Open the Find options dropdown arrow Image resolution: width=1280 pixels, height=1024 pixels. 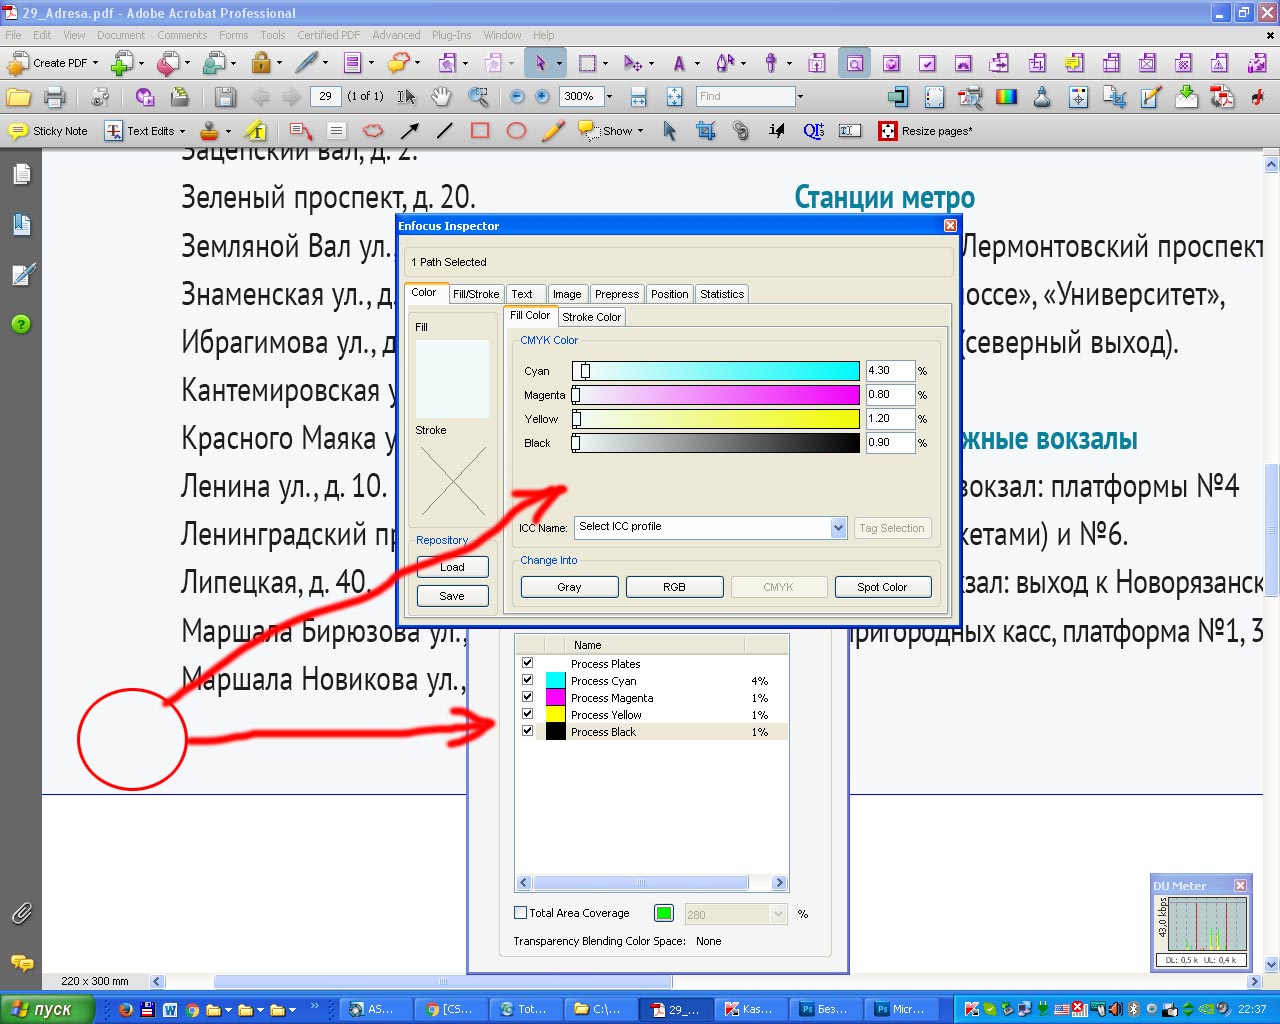click(800, 97)
